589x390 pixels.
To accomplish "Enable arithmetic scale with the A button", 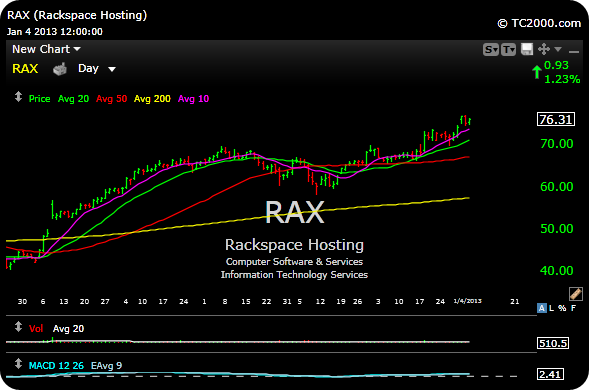I will click(x=541, y=308).
